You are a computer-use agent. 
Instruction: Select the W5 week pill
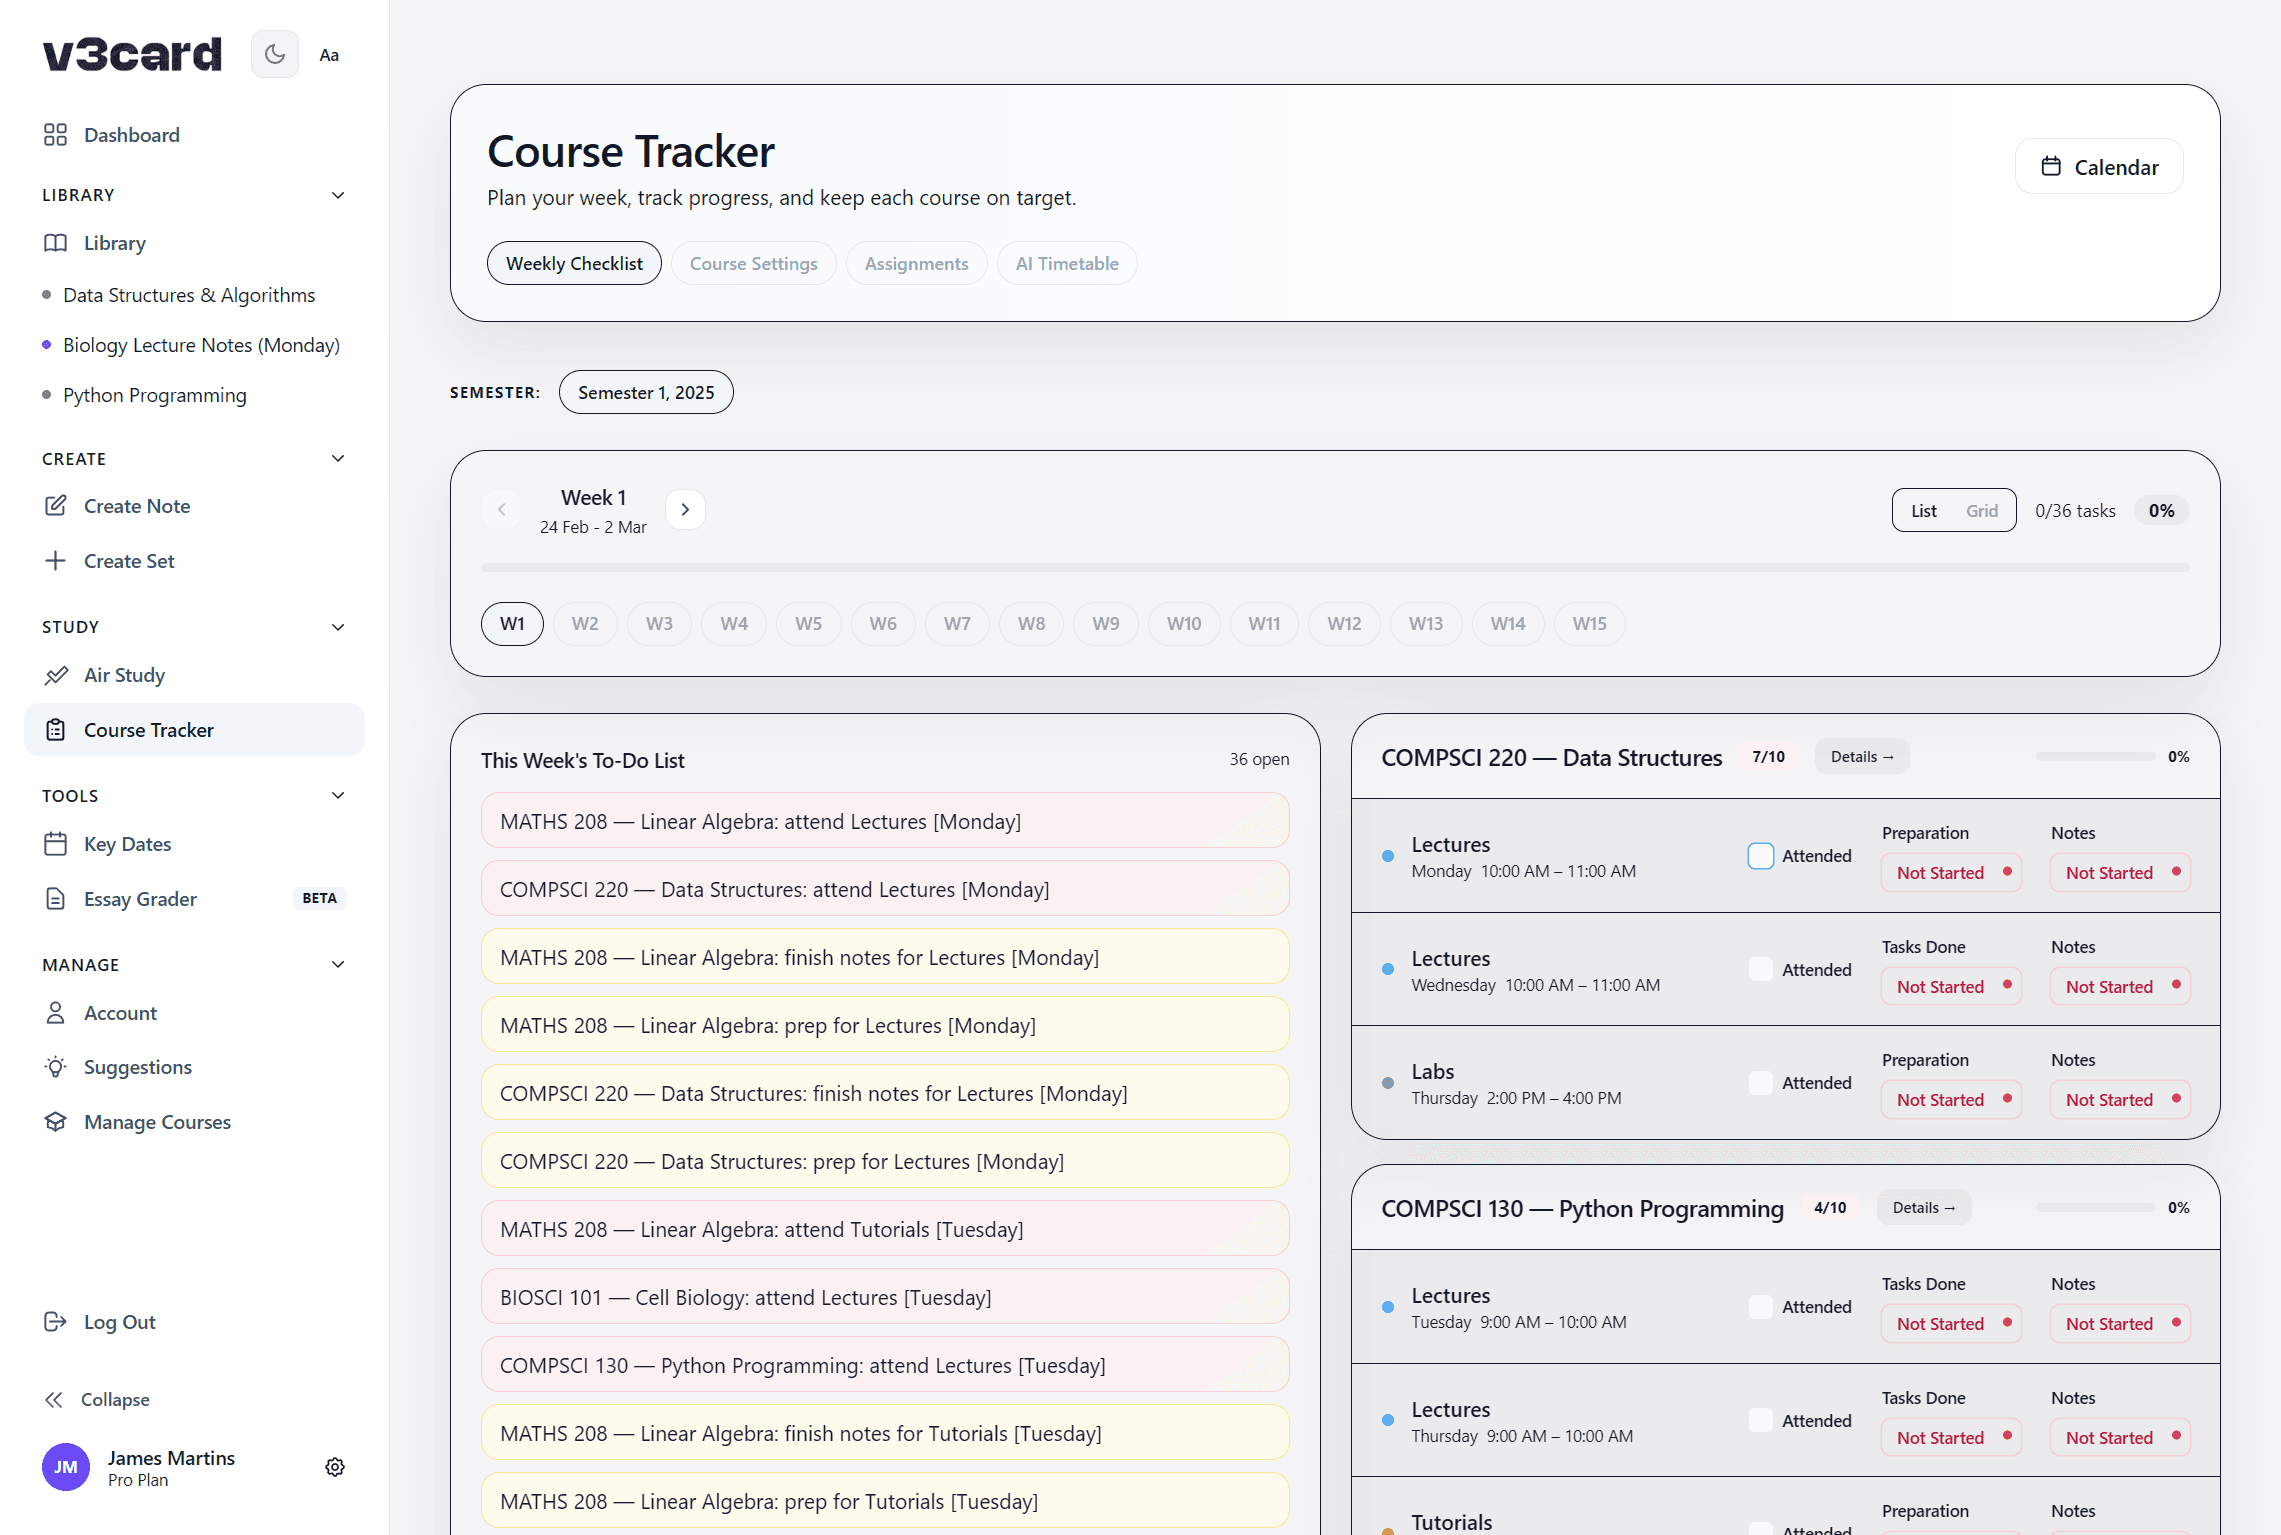point(808,623)
